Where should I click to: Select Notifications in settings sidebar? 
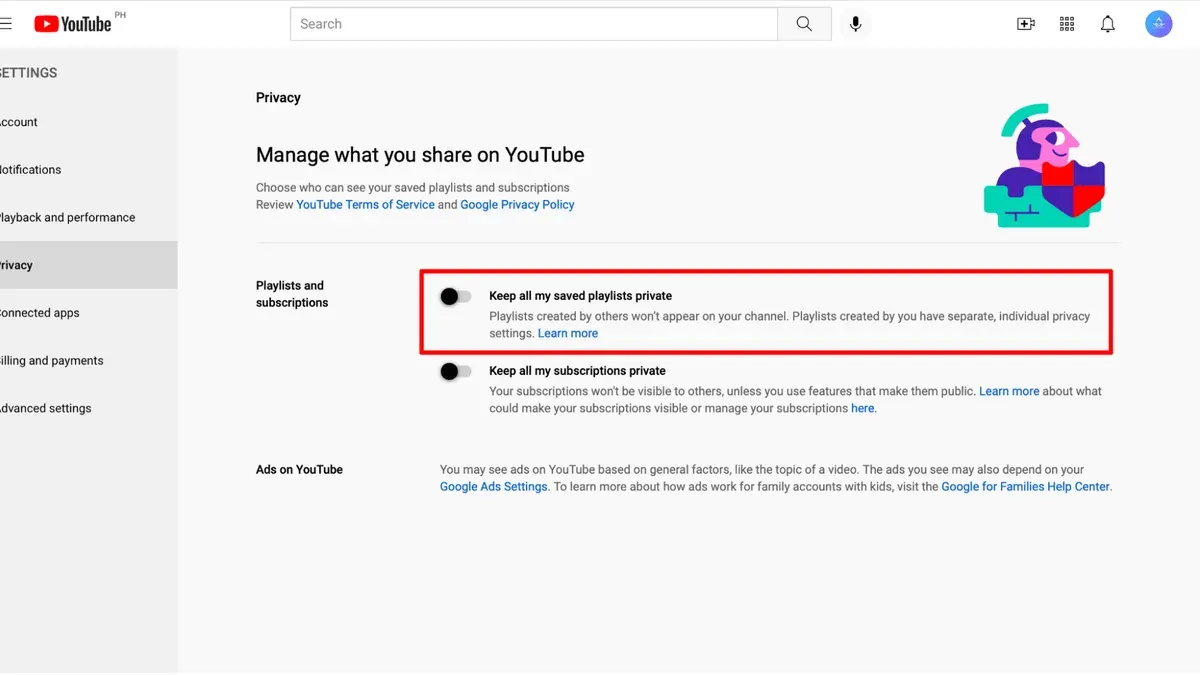[x=88, y=170]
